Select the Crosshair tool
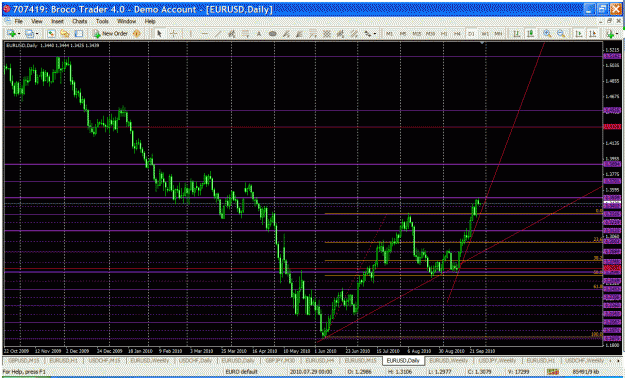625x378 pixels. (173, 34)
